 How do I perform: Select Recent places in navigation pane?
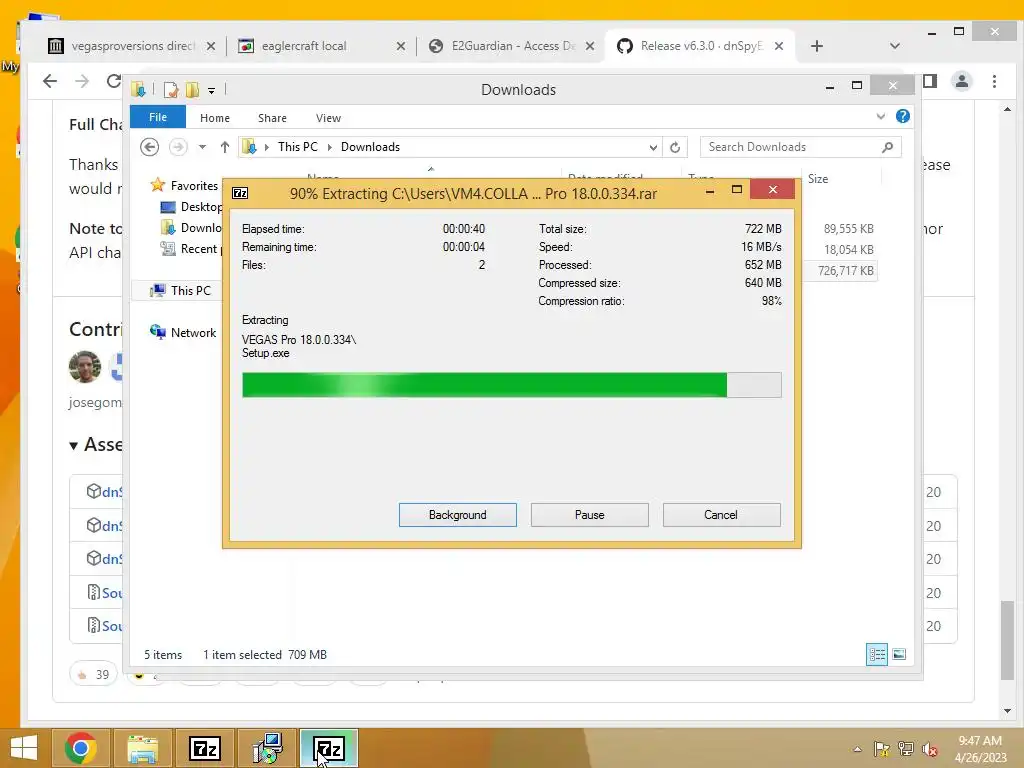191,249
